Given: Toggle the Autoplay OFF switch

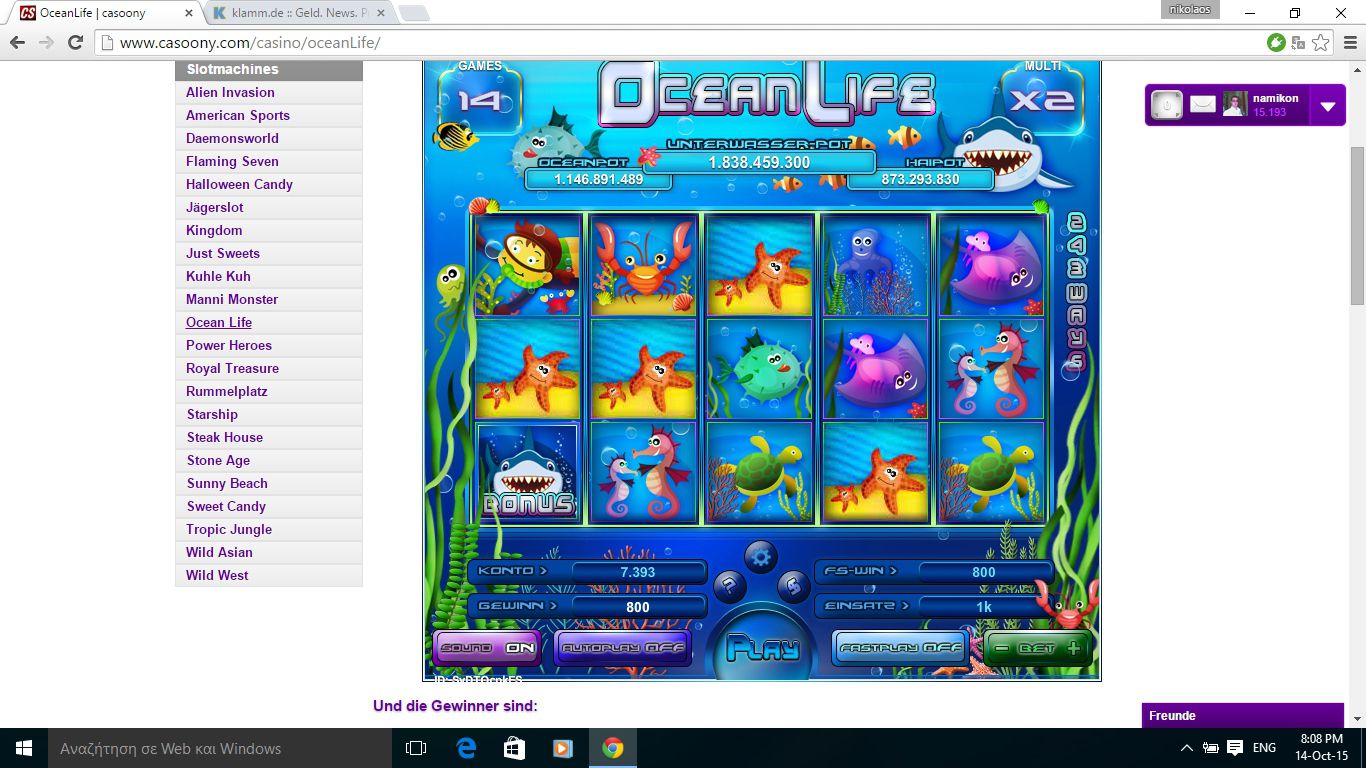Looking at the screenshot, I should (622, 648).
